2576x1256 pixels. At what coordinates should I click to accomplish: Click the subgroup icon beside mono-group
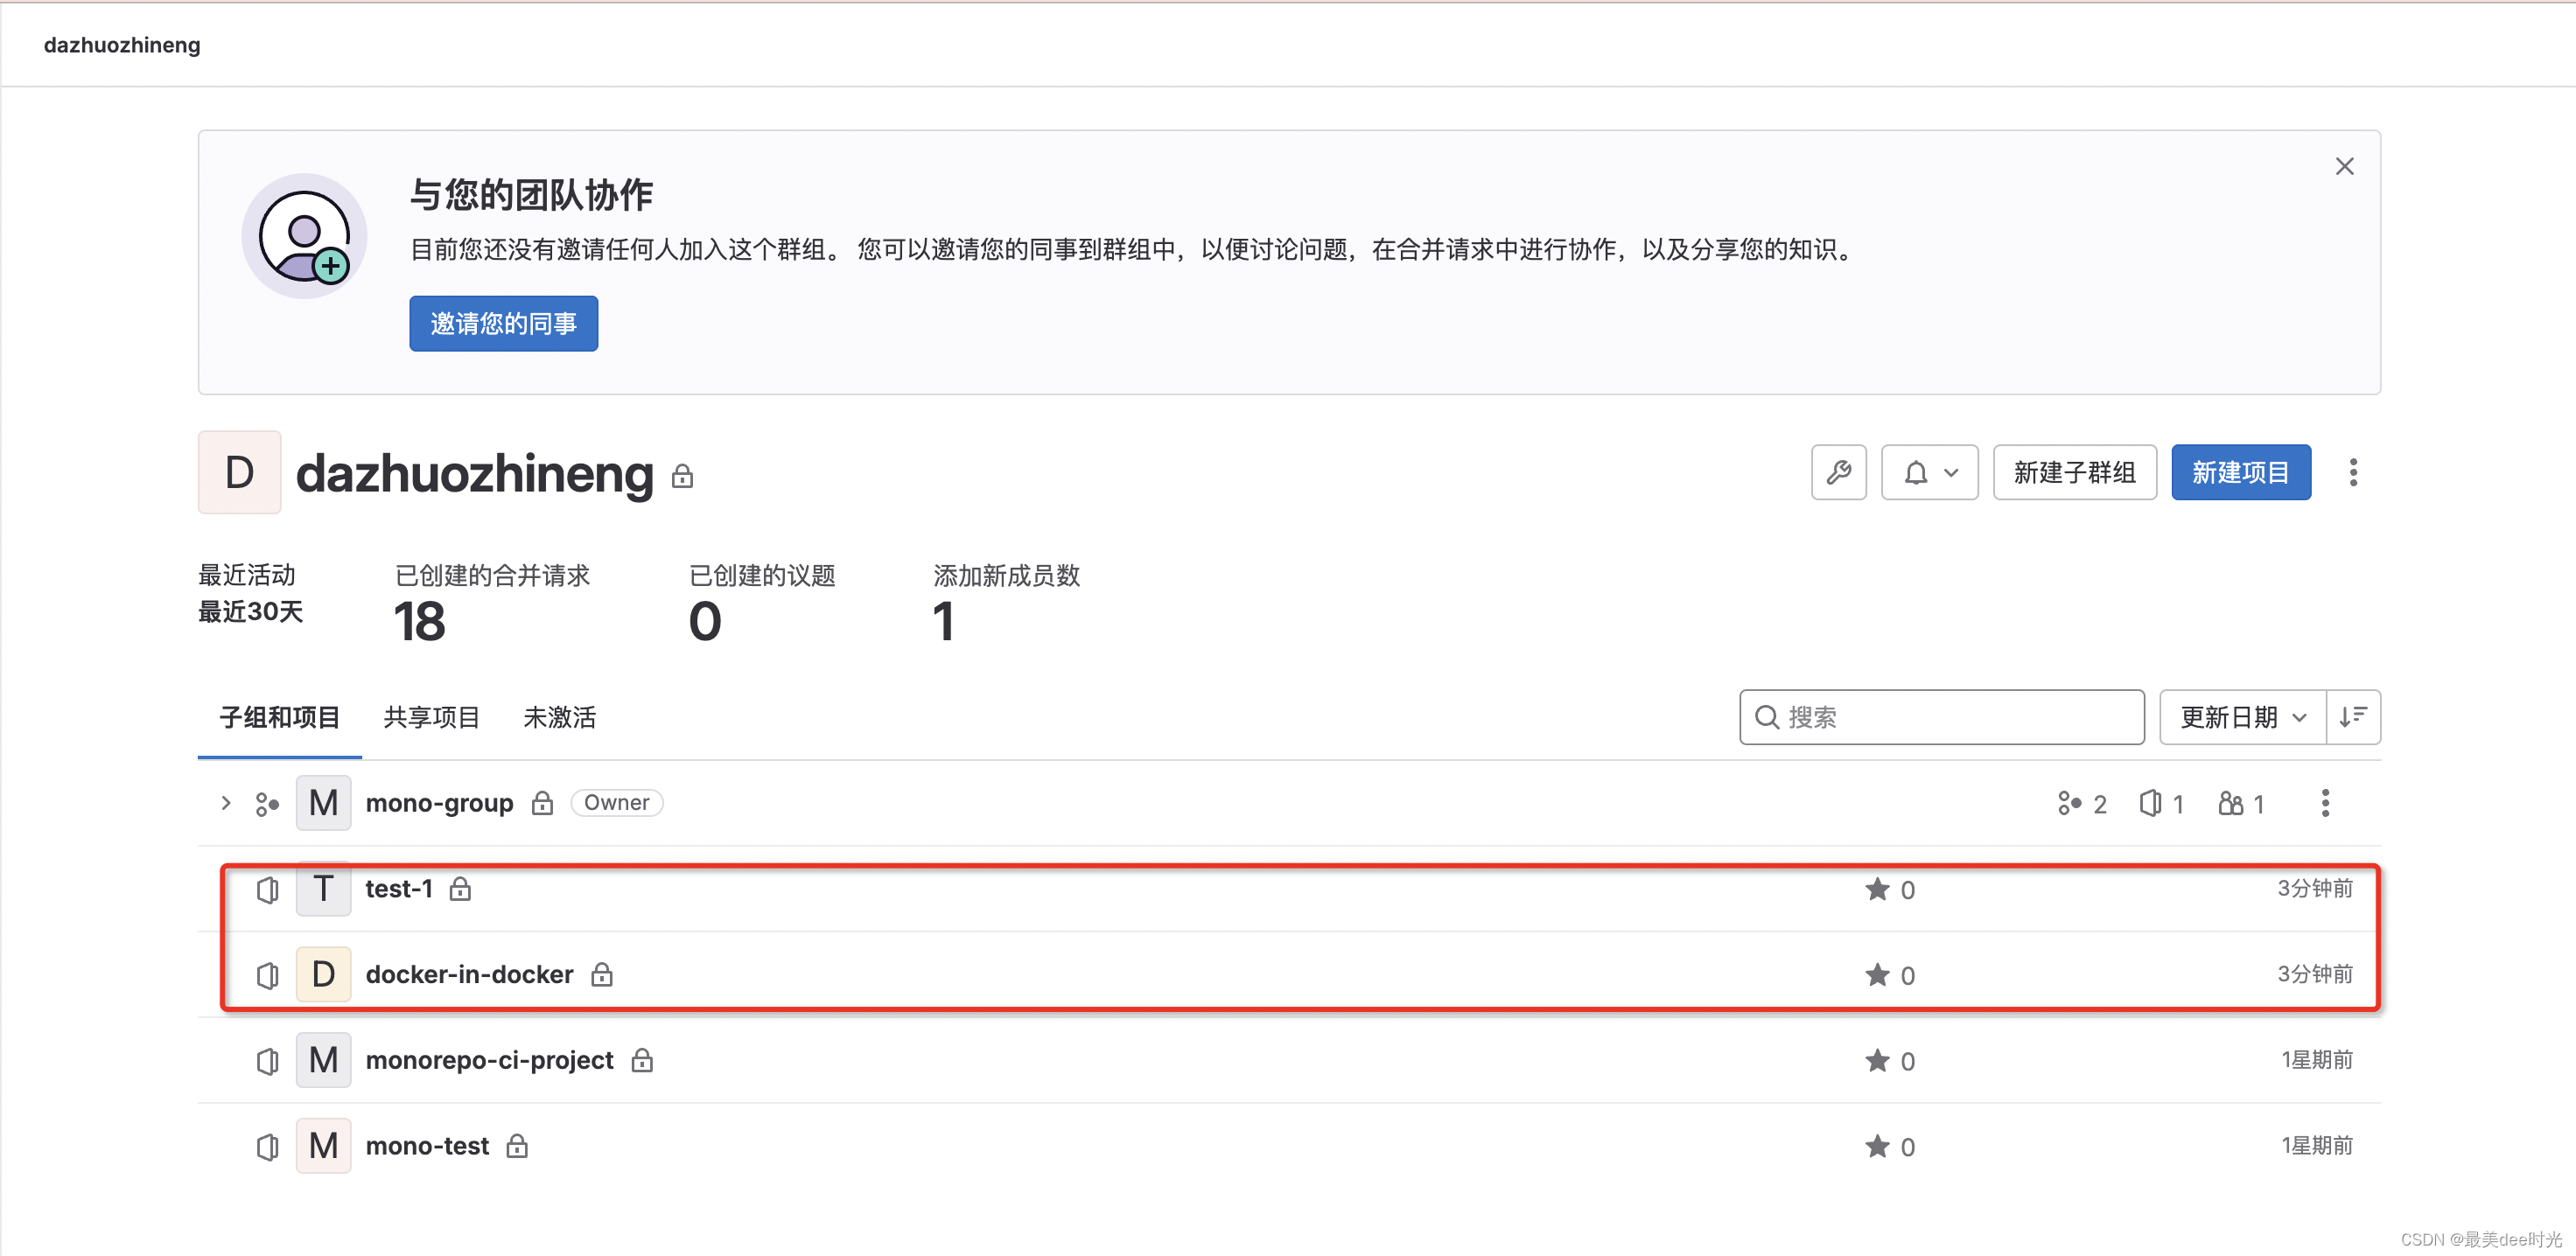point(267,803)
